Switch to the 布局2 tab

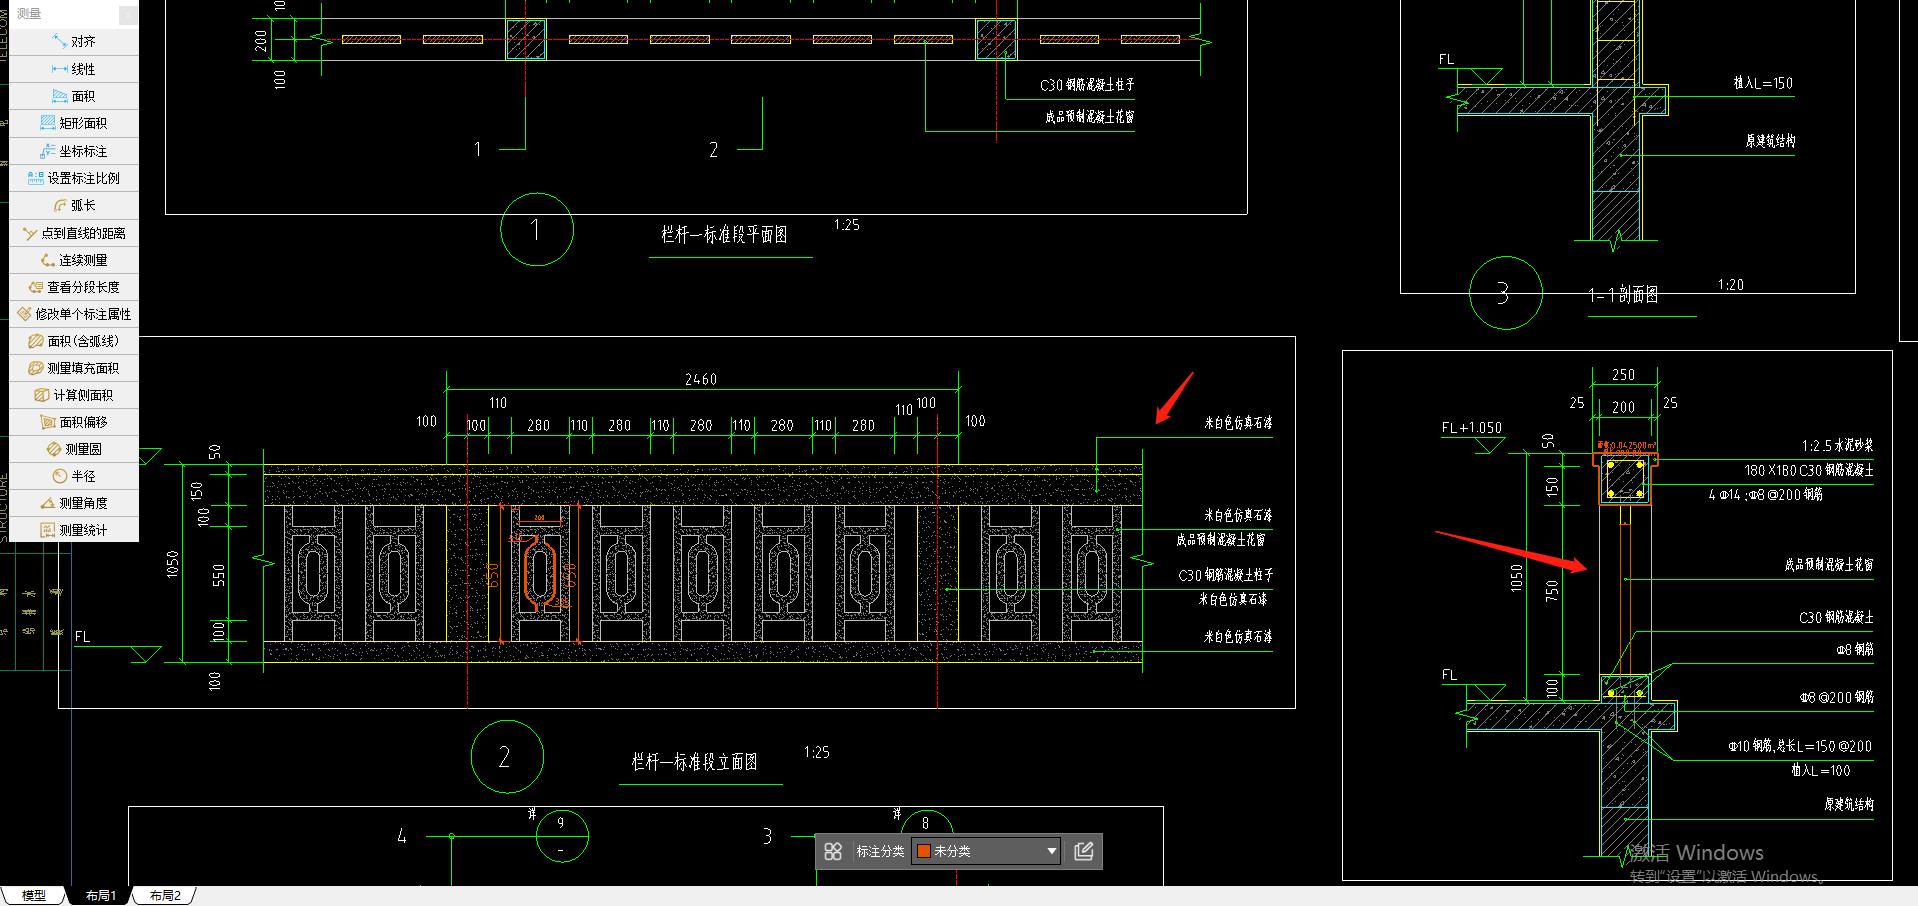[165, 895]
